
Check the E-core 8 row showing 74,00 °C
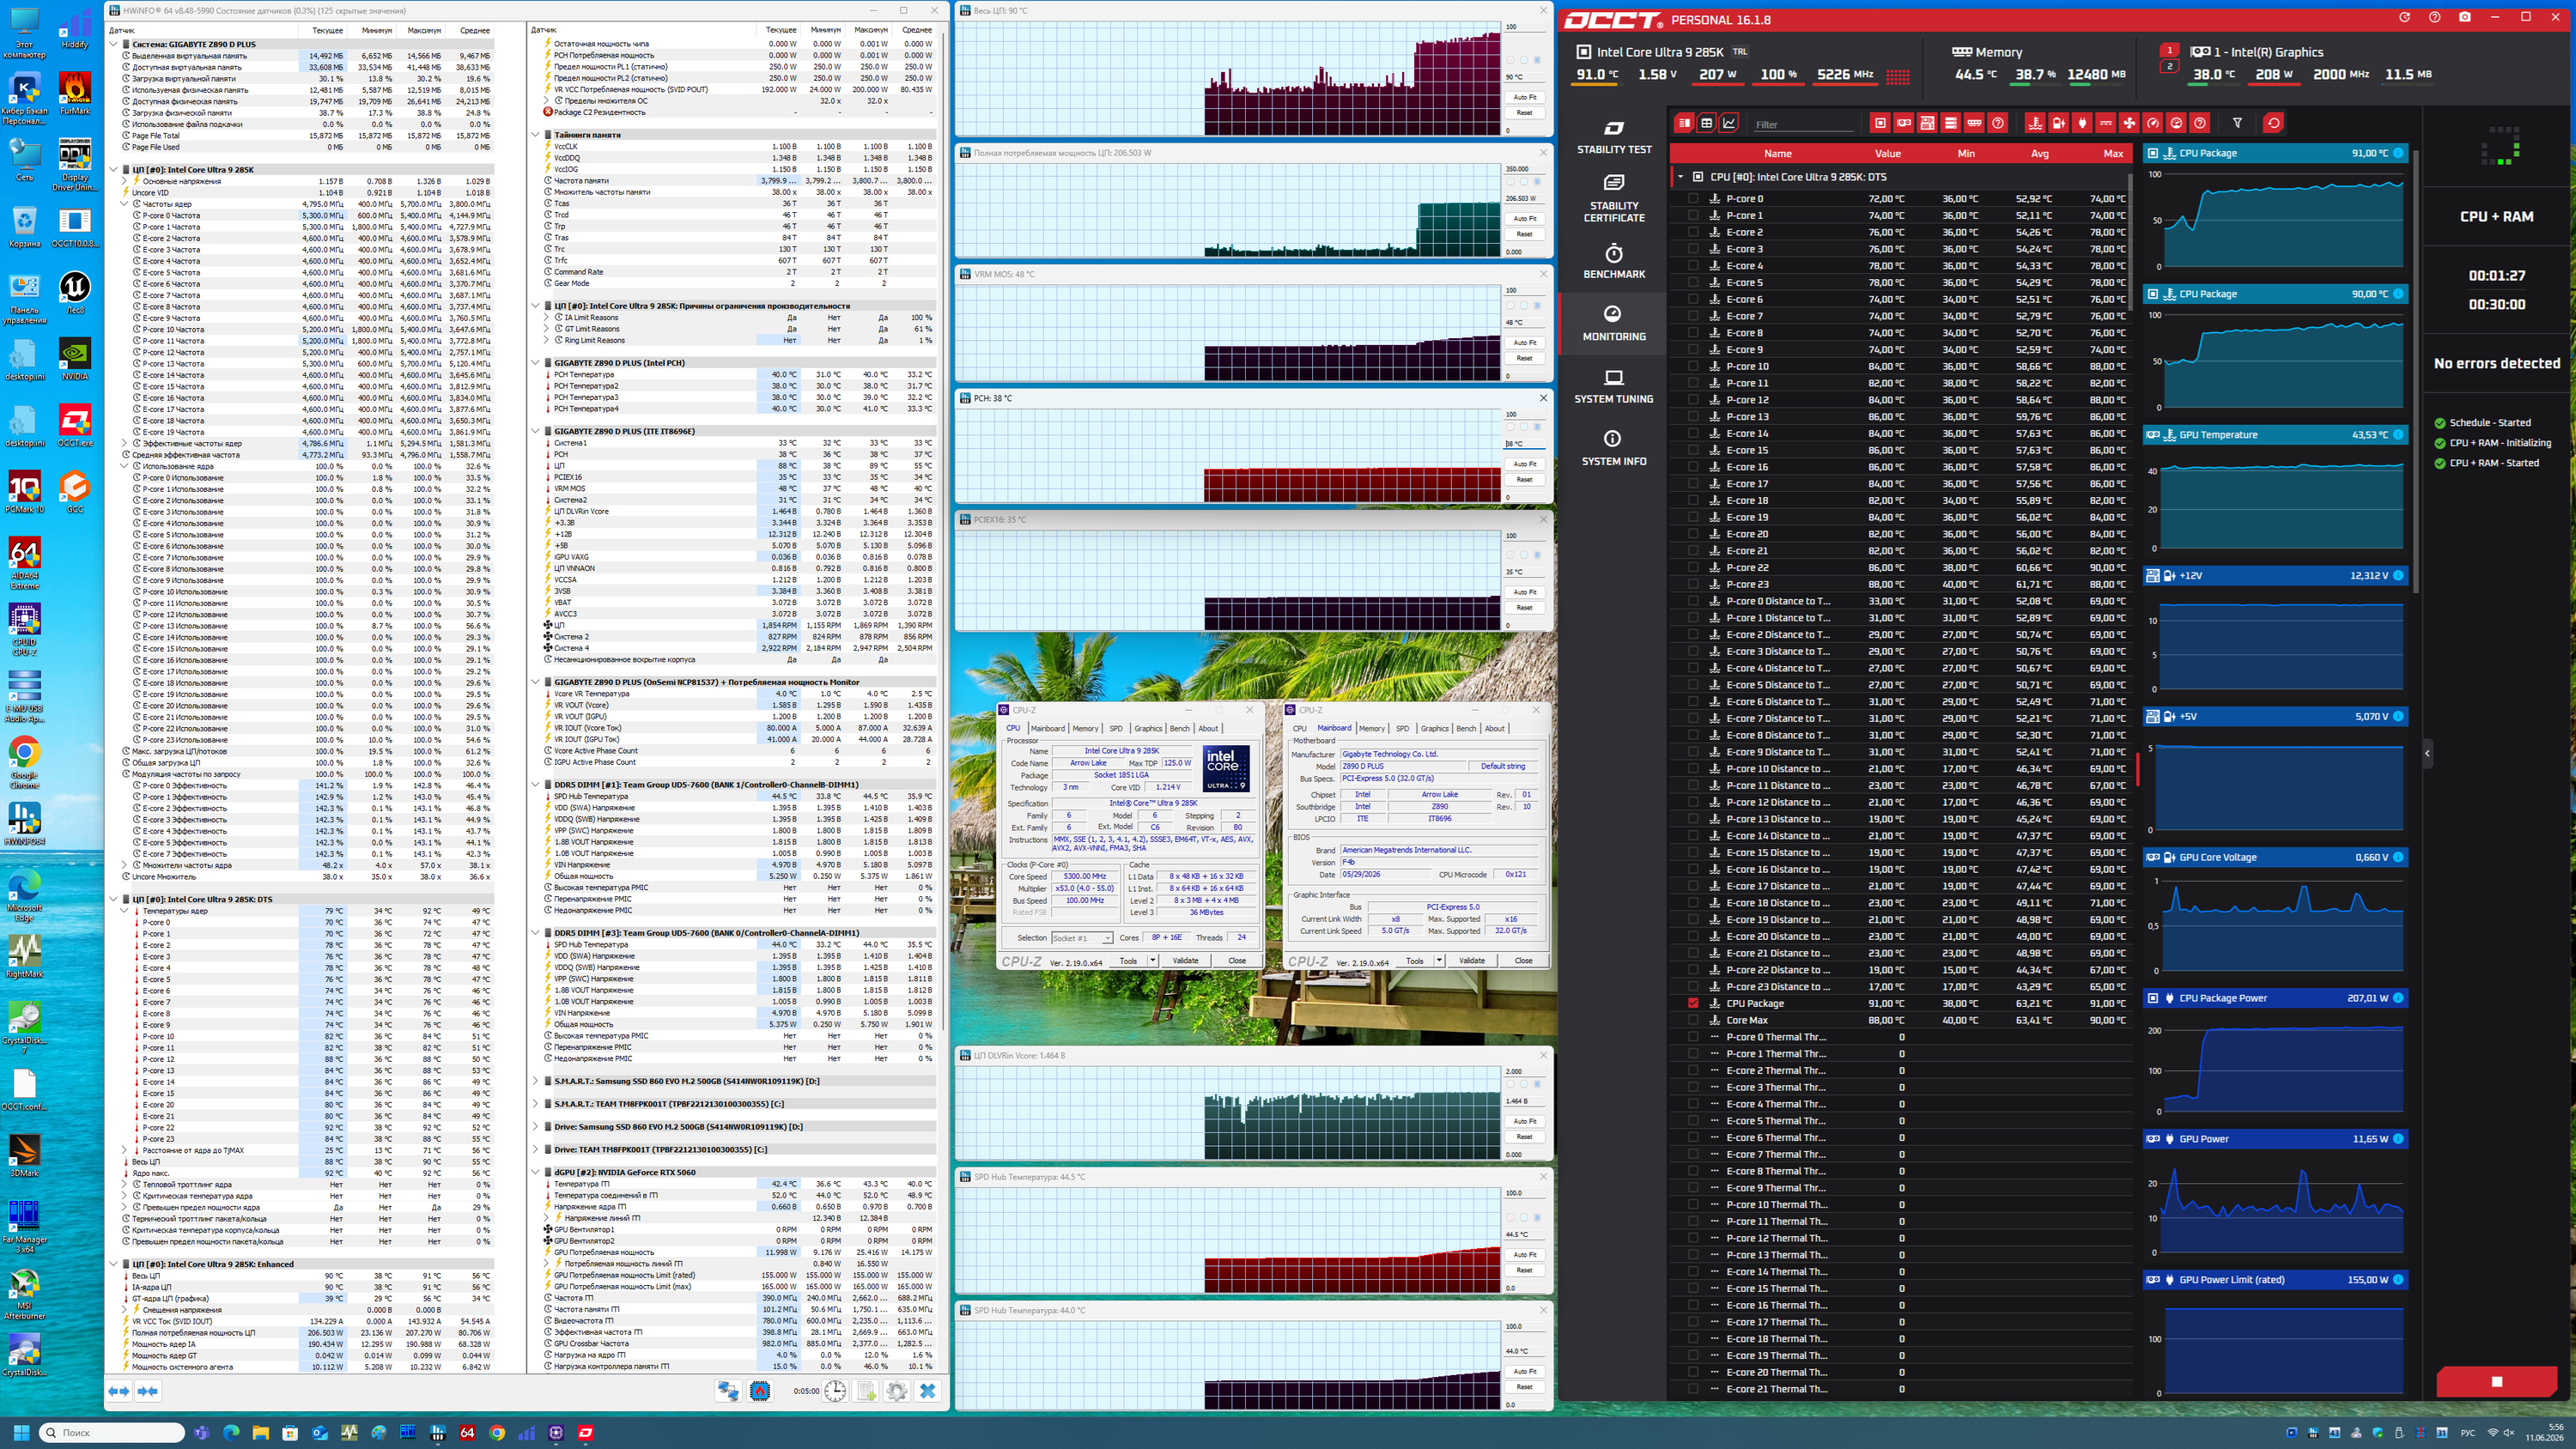pyautogui.click(x=1693, y=333)
